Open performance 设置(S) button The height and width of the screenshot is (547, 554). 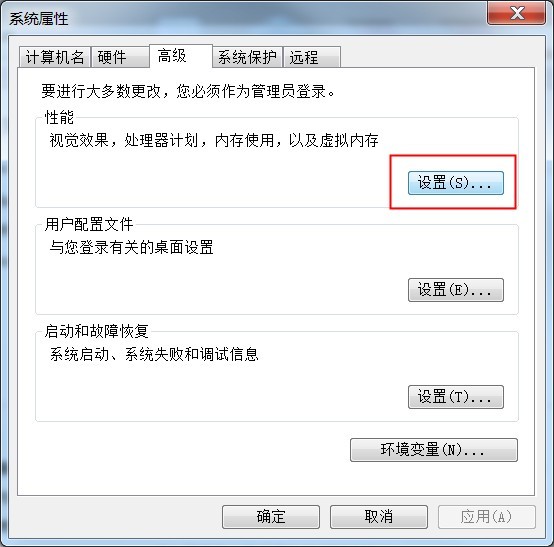(456, 183)
